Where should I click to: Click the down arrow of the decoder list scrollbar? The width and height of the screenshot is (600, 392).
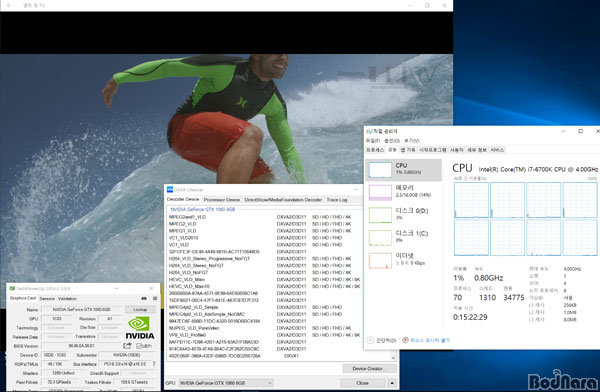click(394, 357)
